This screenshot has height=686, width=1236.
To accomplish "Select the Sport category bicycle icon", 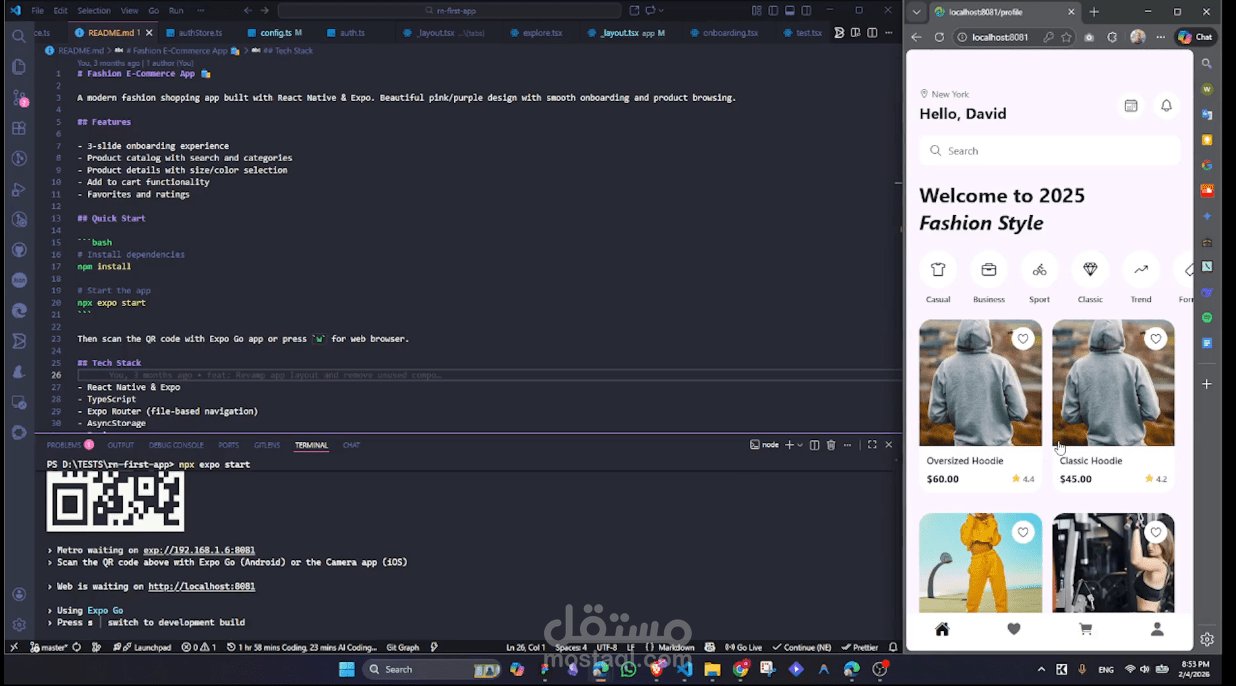I will [x=1040, y=270].
